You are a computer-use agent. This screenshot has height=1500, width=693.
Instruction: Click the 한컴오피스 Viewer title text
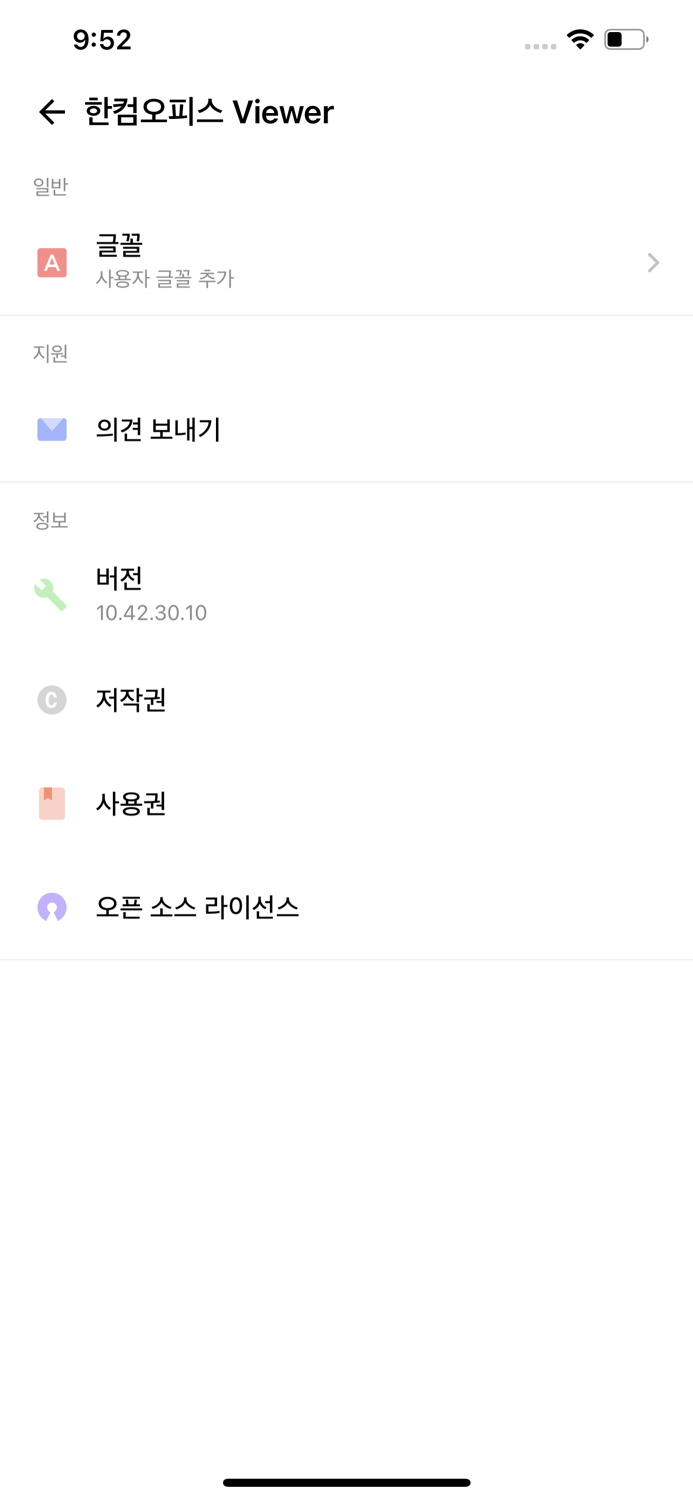pos(206,111)
